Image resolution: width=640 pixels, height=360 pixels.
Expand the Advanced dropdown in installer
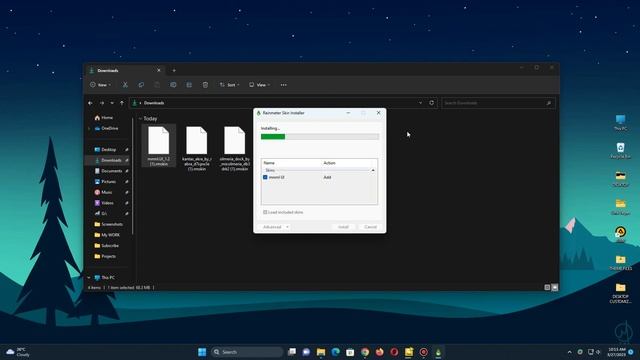tap(276, 227)
